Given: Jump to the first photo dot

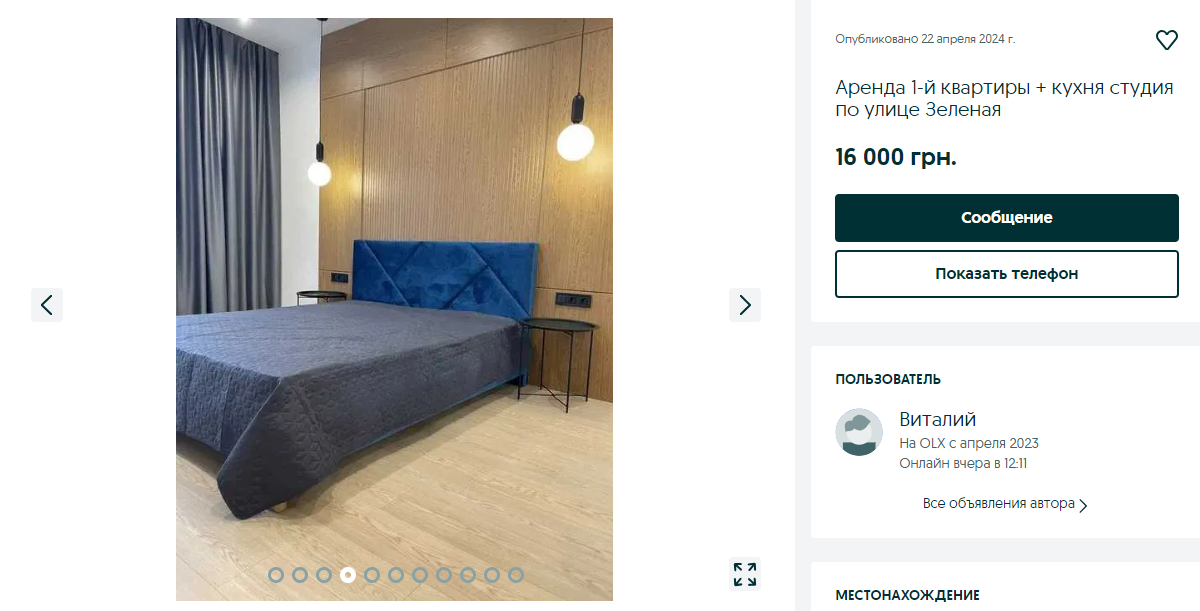Looking at the screenshot, I should 276,575.
